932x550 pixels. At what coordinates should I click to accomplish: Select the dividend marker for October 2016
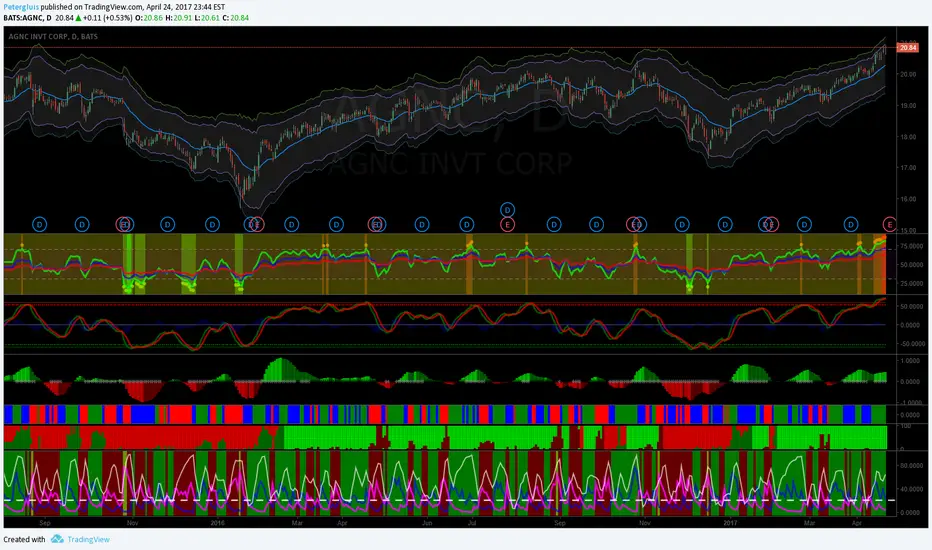[596, 225]
